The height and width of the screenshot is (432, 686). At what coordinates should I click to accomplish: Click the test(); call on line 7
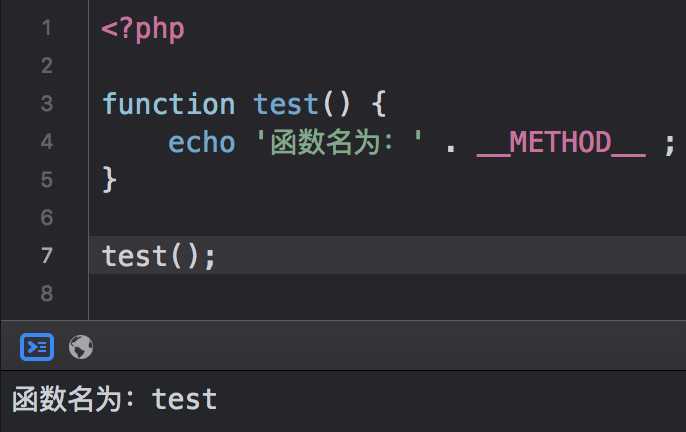click(x=159, y=256)
